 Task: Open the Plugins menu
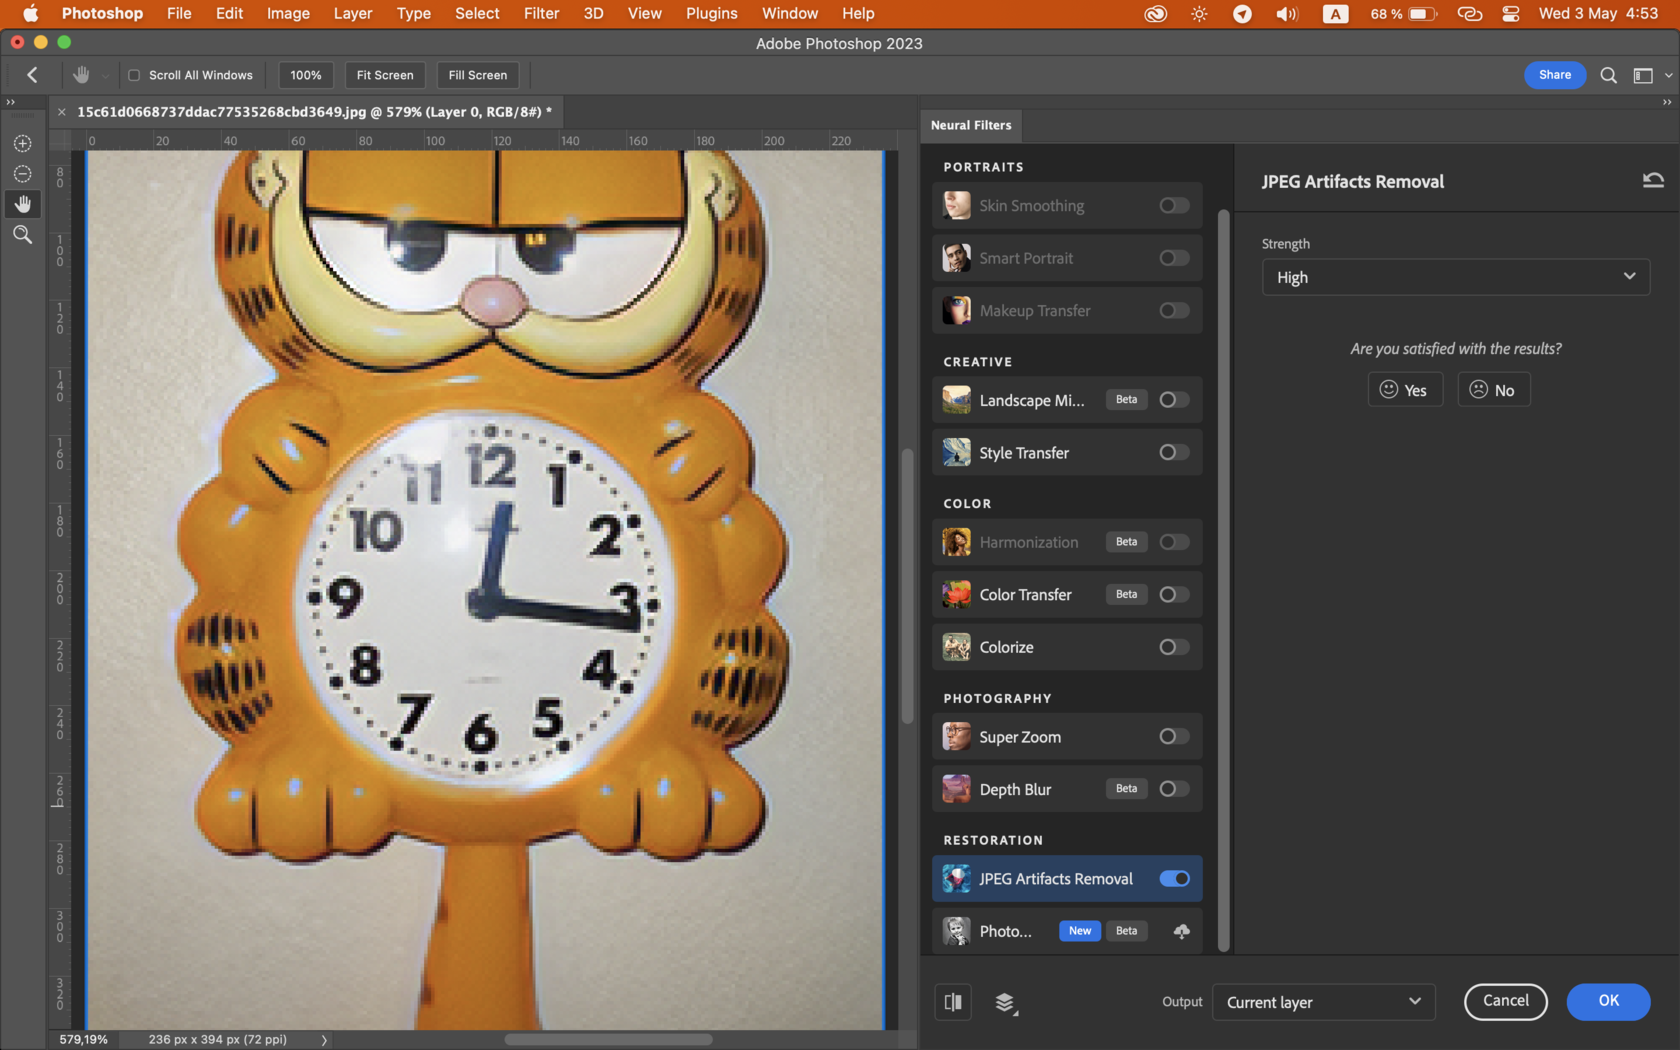pos(711,13)
